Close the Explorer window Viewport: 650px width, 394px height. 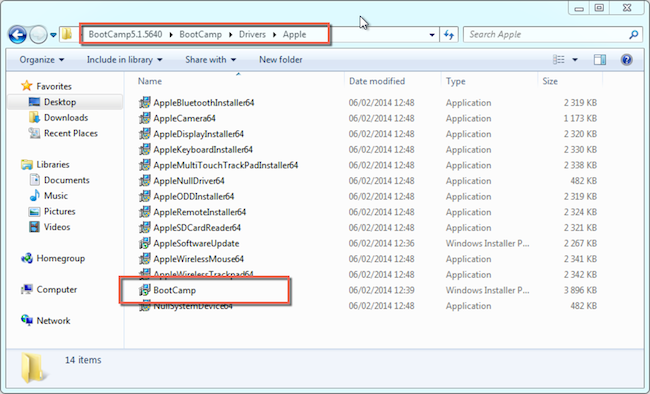click(627, 8)
